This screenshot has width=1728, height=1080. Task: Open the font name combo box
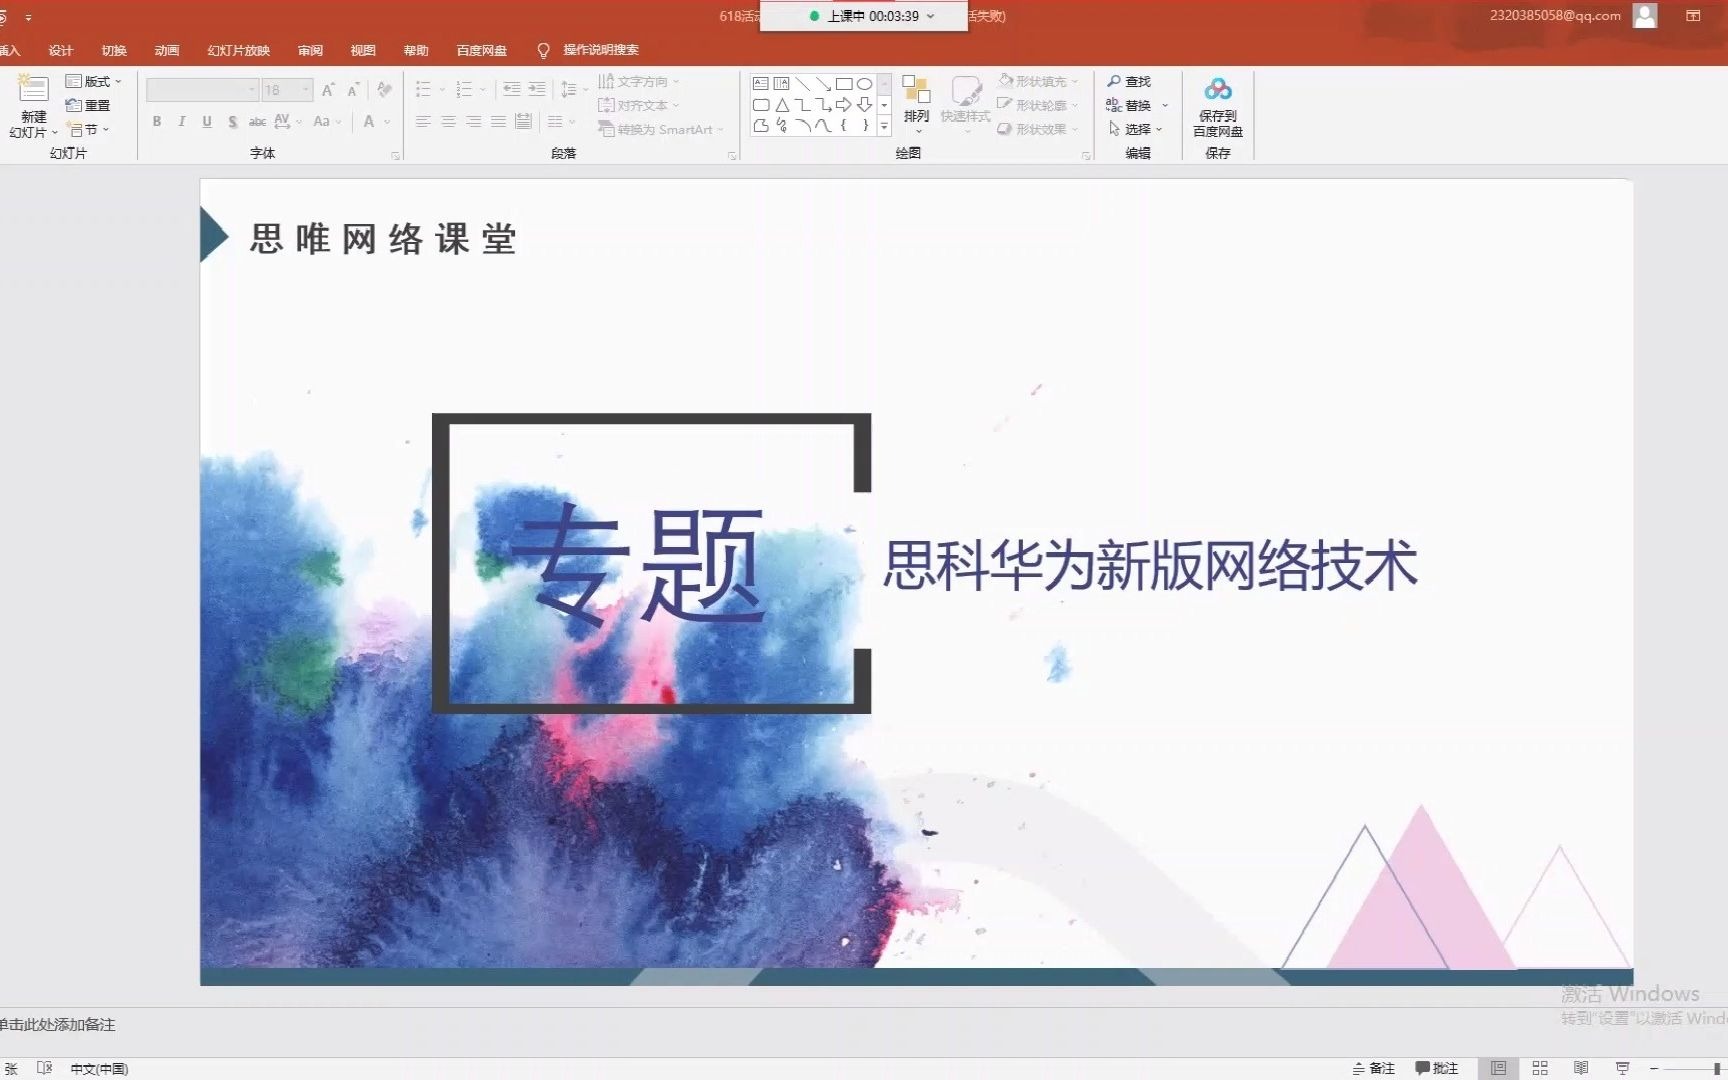tap(203, 90)
